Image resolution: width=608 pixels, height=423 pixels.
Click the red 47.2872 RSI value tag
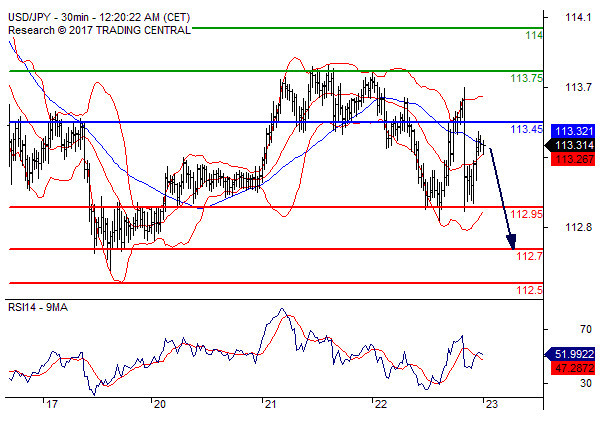[573, 368]
